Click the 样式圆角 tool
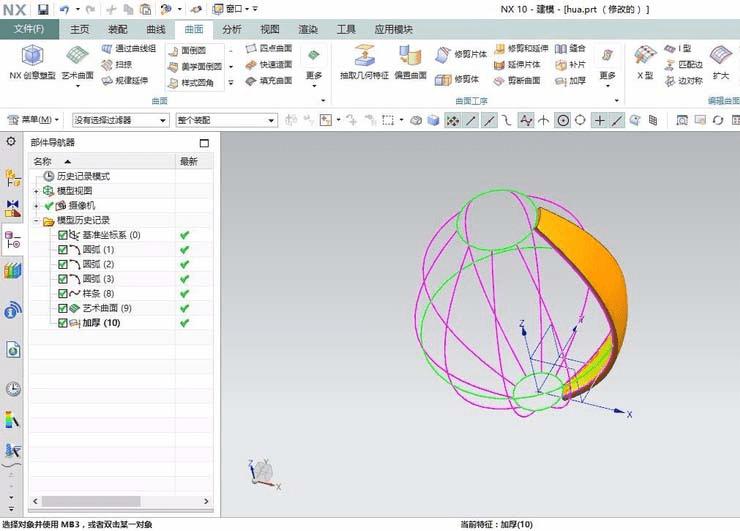Image resolution: width=740 pixels, height=531 pixels. pyautogui.click(x=191, y=83)
